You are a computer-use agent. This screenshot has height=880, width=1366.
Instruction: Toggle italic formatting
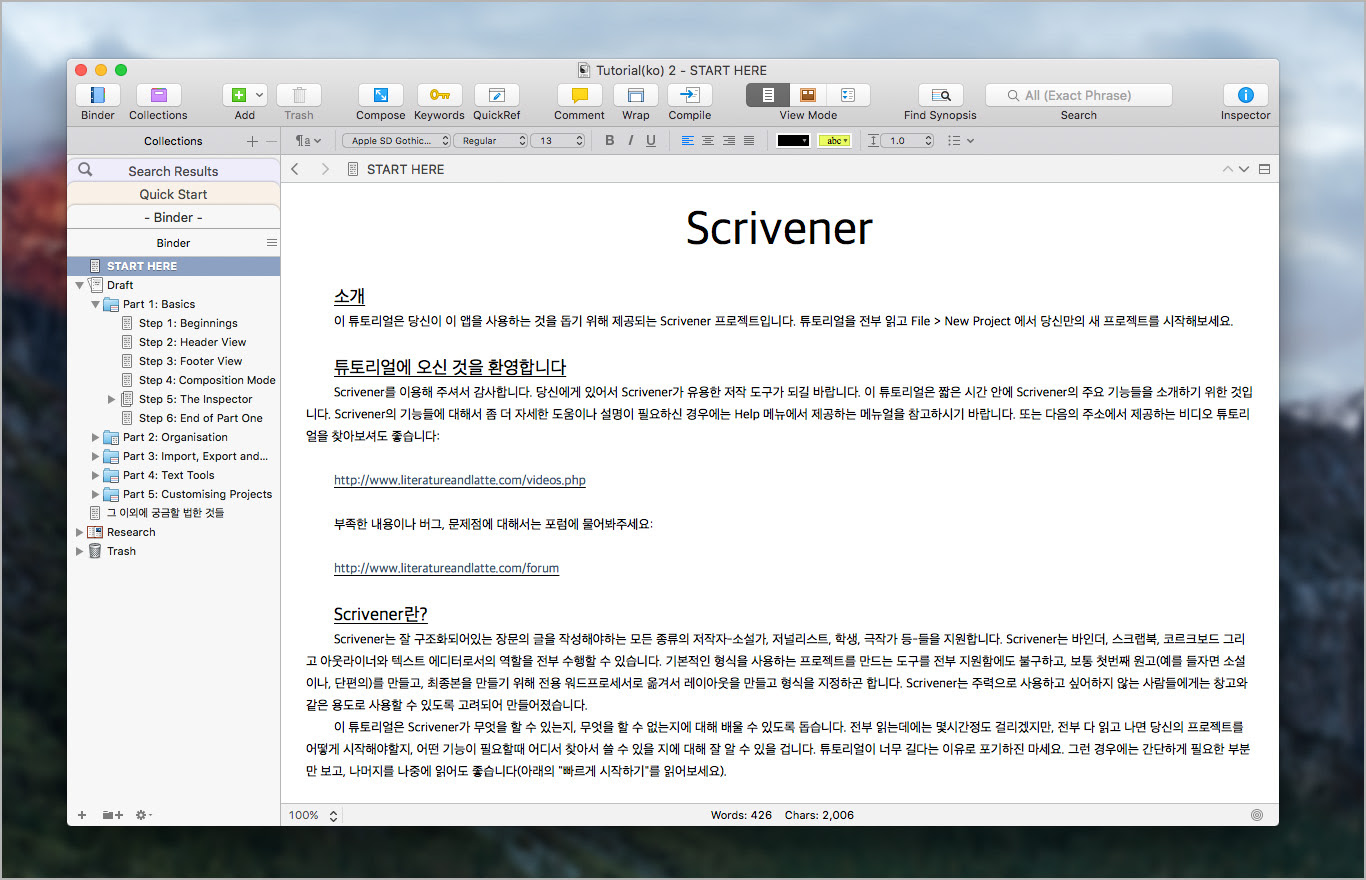[x=630, y=141]
